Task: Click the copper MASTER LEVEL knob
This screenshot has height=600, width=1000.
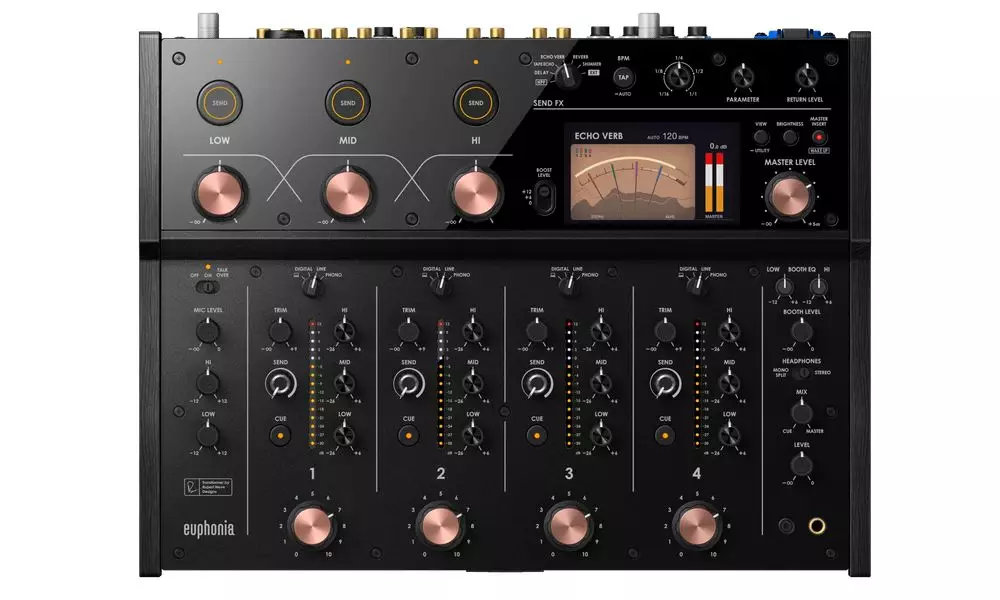Action: pos(790,196)
